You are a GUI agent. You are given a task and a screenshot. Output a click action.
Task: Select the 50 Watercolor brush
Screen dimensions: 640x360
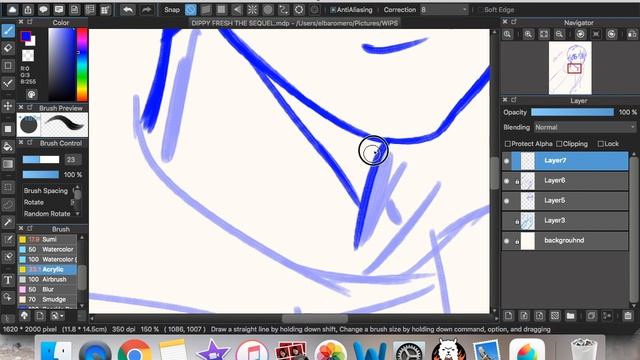click(47, 249)
